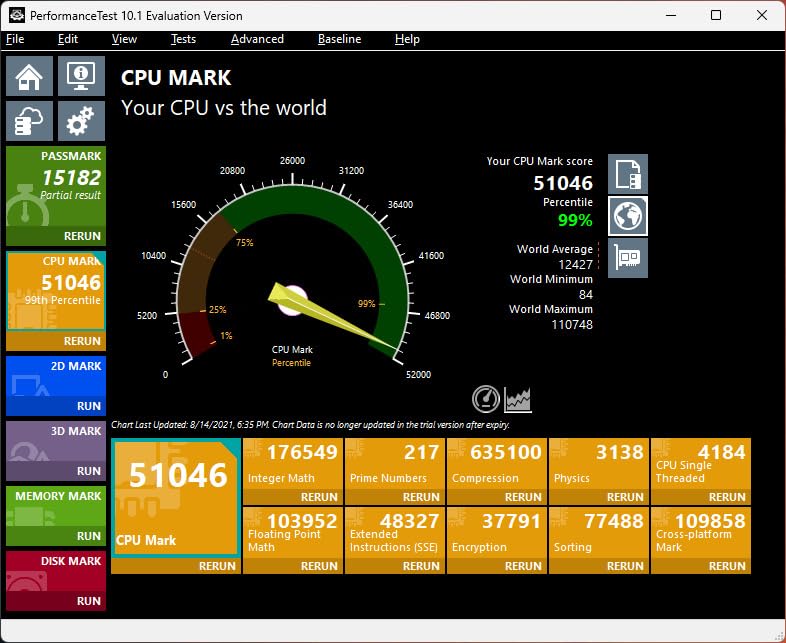Rerun the Compression test
The width and height of the screenshot is (786, 643).
pos(497,497)
